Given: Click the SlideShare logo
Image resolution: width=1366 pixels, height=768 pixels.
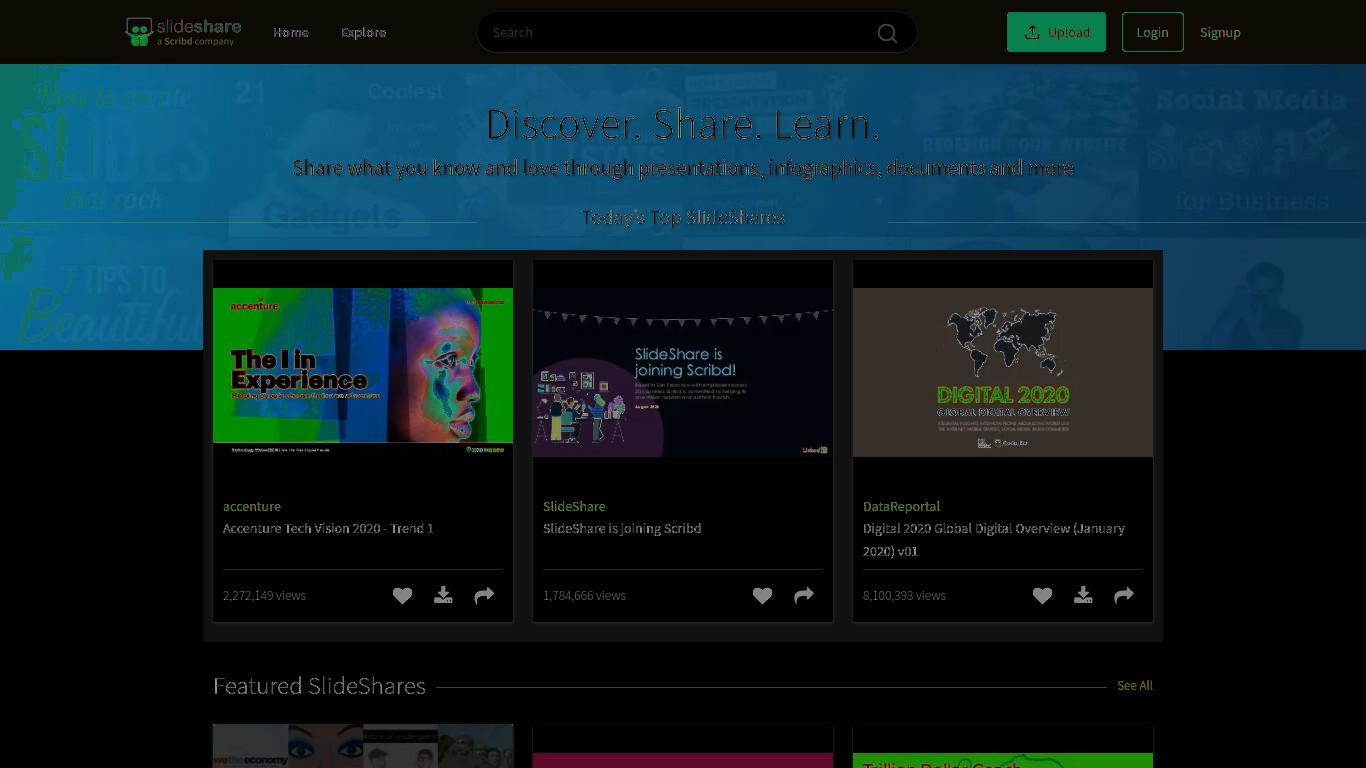Looking at the screenshot, I should 183,31.
